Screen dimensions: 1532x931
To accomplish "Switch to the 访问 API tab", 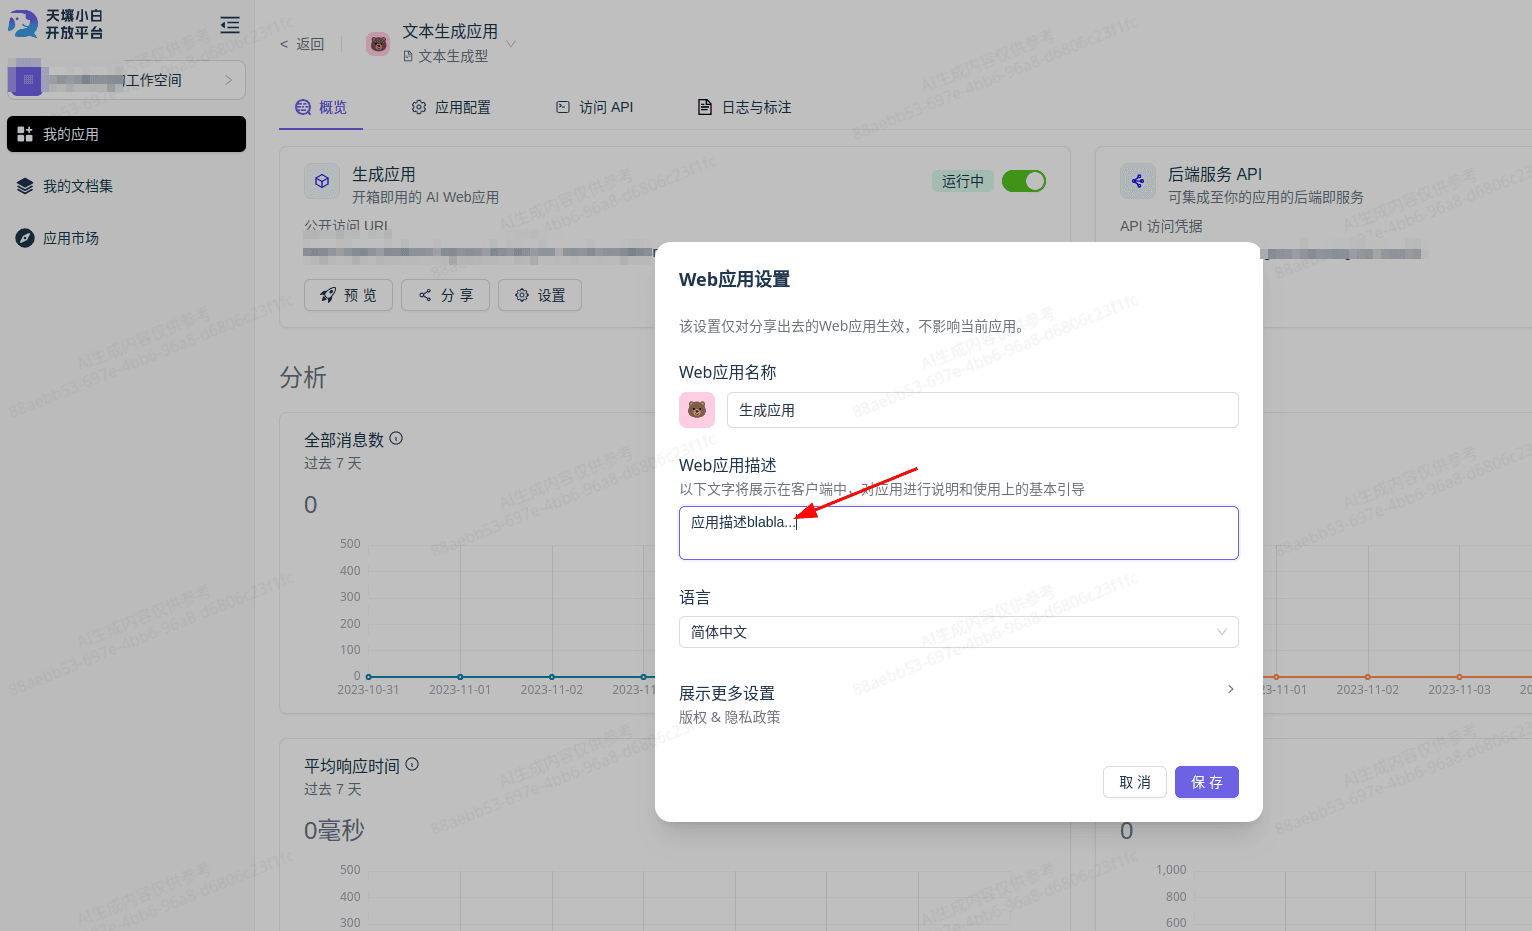I will 595,107.
